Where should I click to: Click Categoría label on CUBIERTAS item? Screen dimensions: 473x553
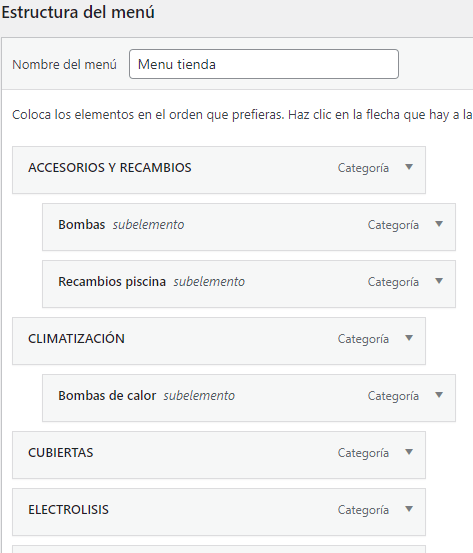pyautogui.click(x=363, y=453)
